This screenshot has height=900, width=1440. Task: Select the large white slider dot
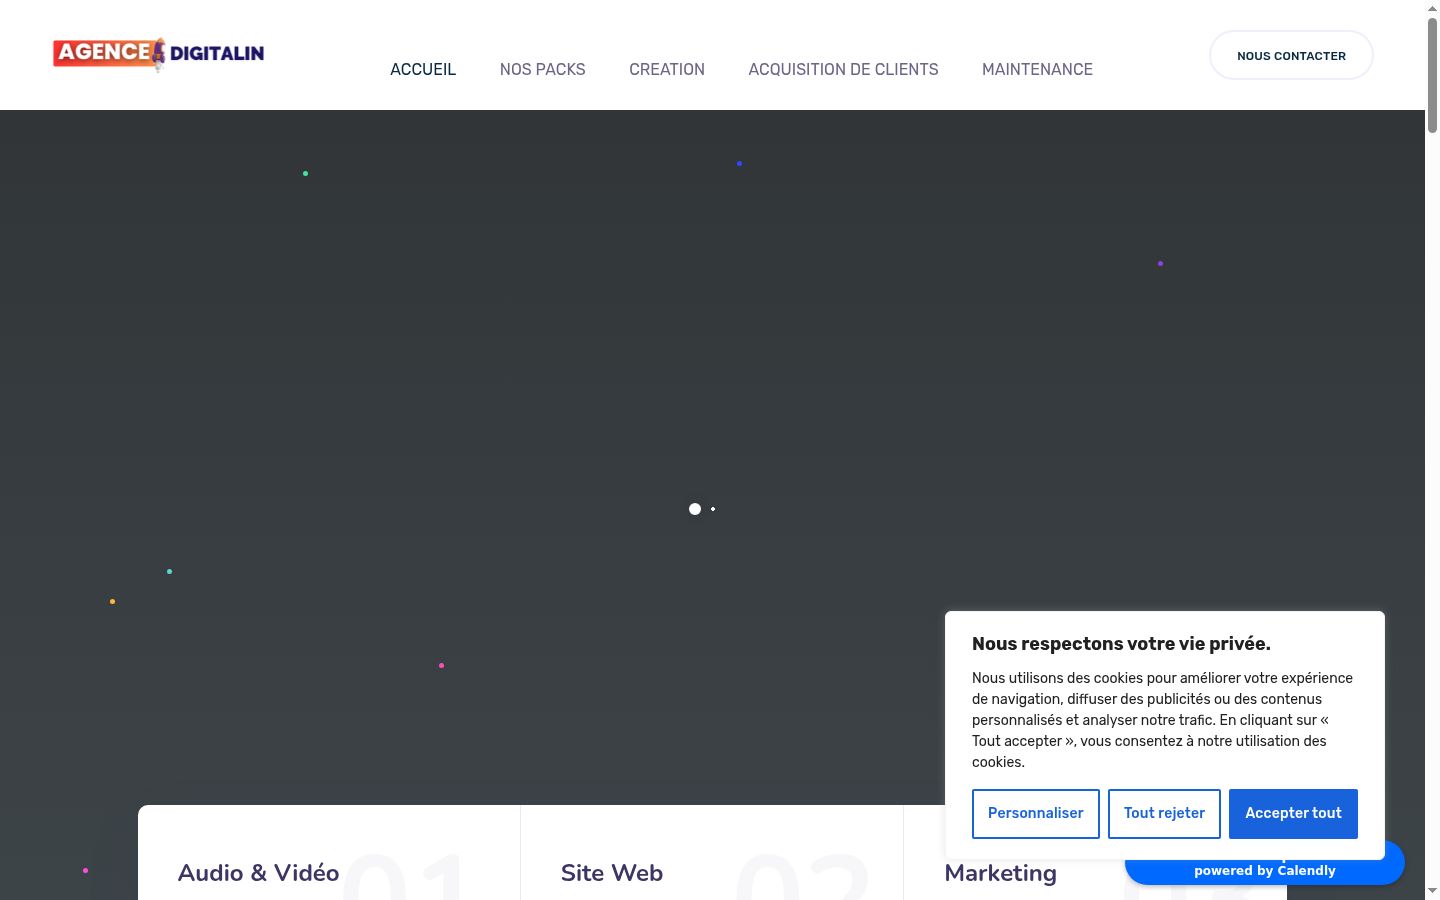(x=695, y=509)
